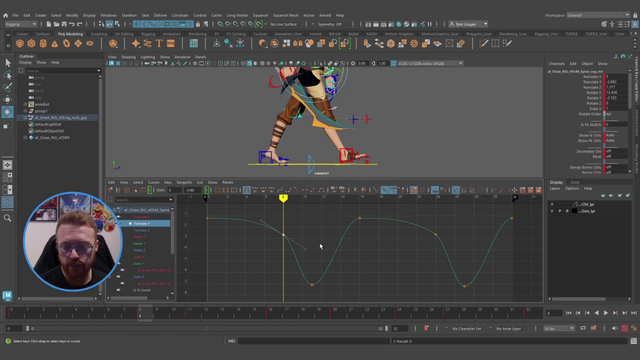Create a polygon cube from shelf
The width and height of the screenshot is (640, 360).
[31, 43]
